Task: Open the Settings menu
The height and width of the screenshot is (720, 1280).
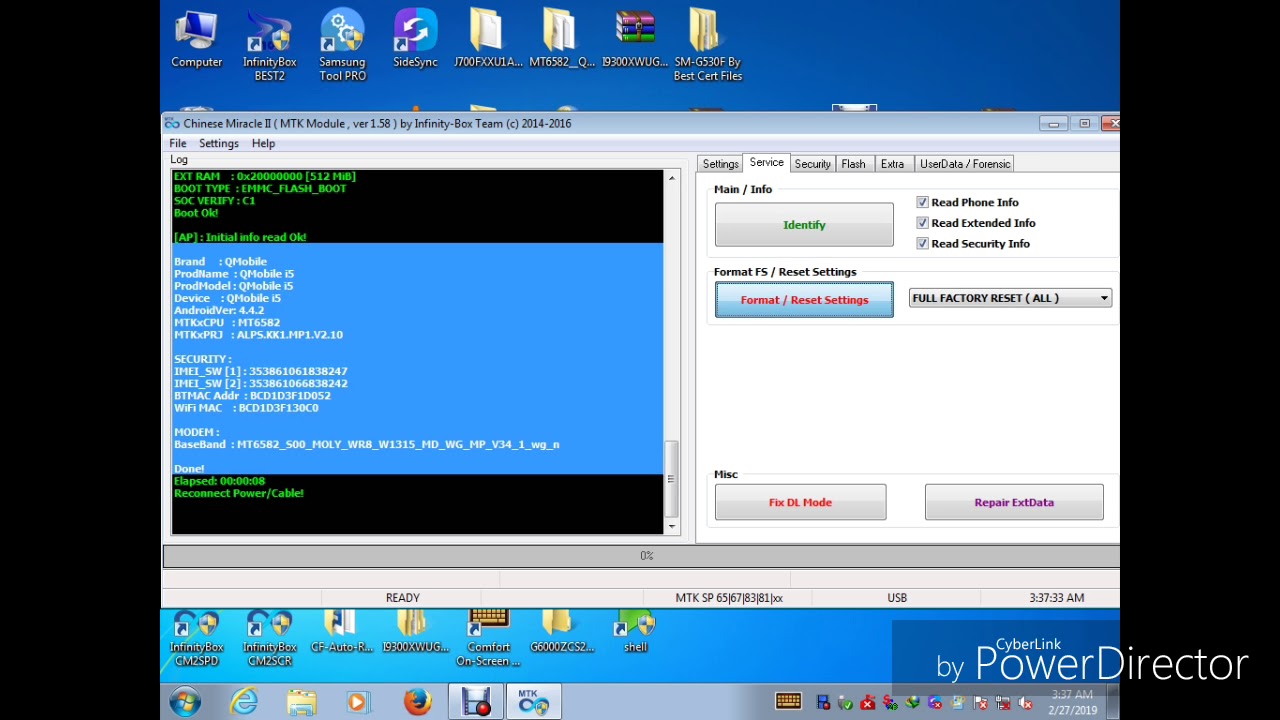Action: pyautogui.click(x=218, y=143)
